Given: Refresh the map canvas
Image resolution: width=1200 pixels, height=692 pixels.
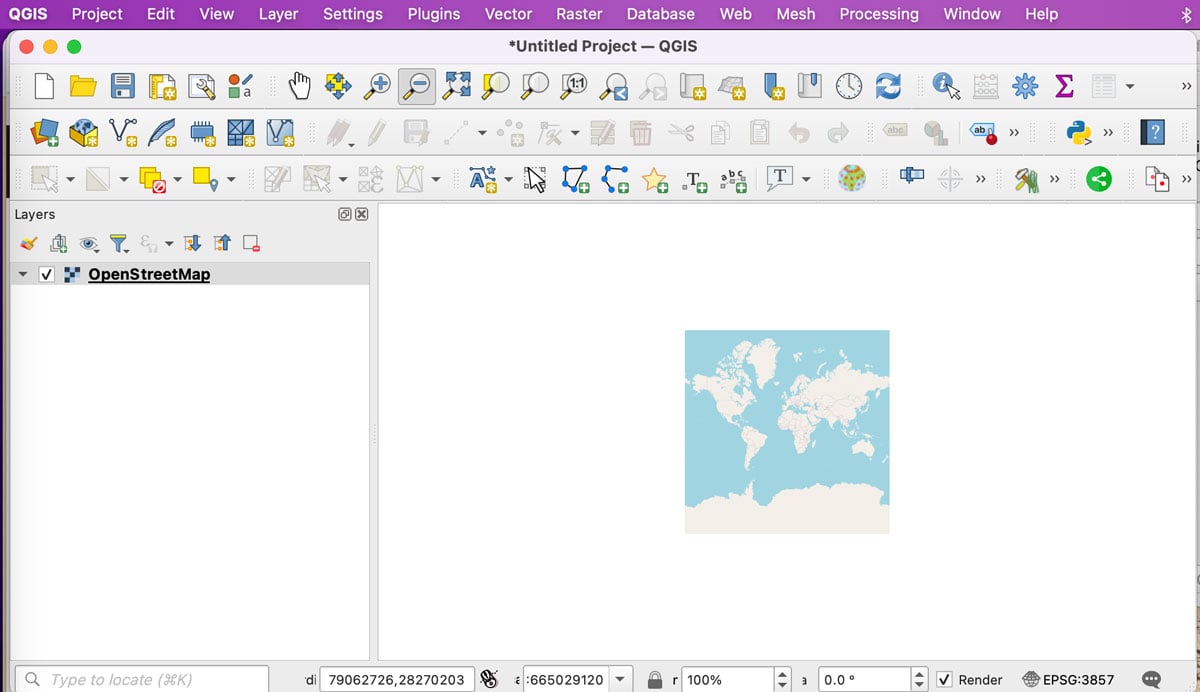Looking at the screenshot, I should pyautogui.click(x=887, y=86).
